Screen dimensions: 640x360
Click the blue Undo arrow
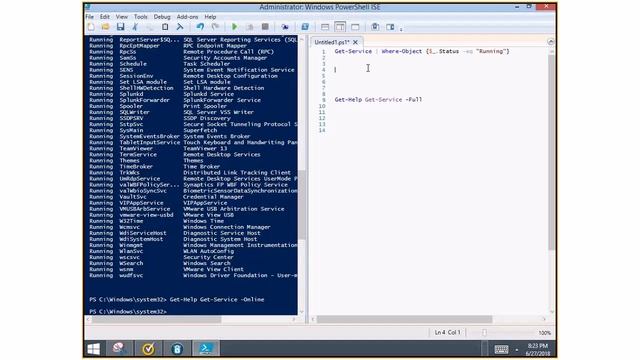(x=200, y=27)
